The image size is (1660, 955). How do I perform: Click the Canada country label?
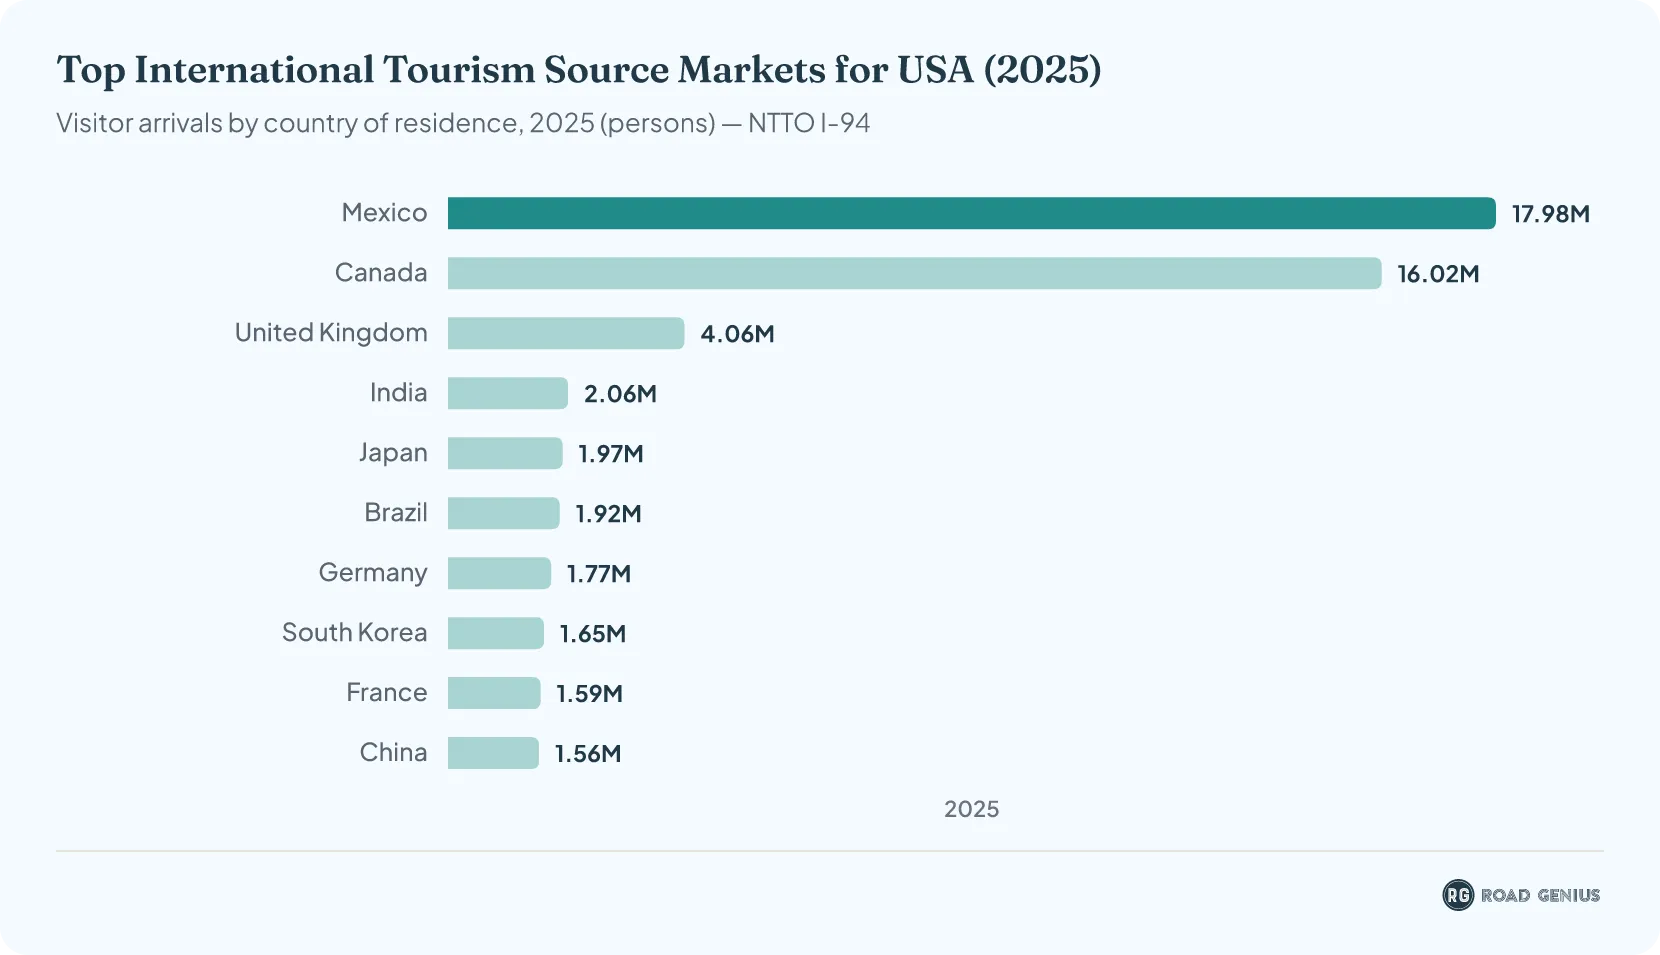tap(381, 272)
